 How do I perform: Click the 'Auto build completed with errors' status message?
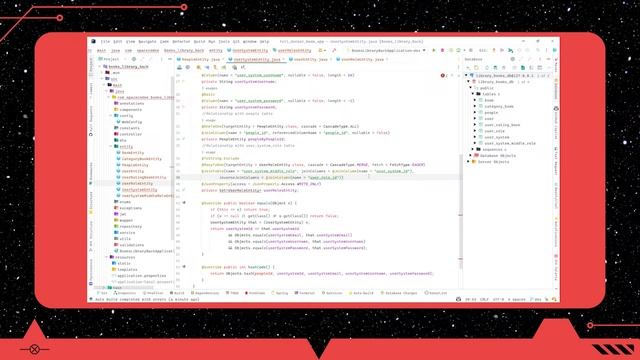[147, 299]
